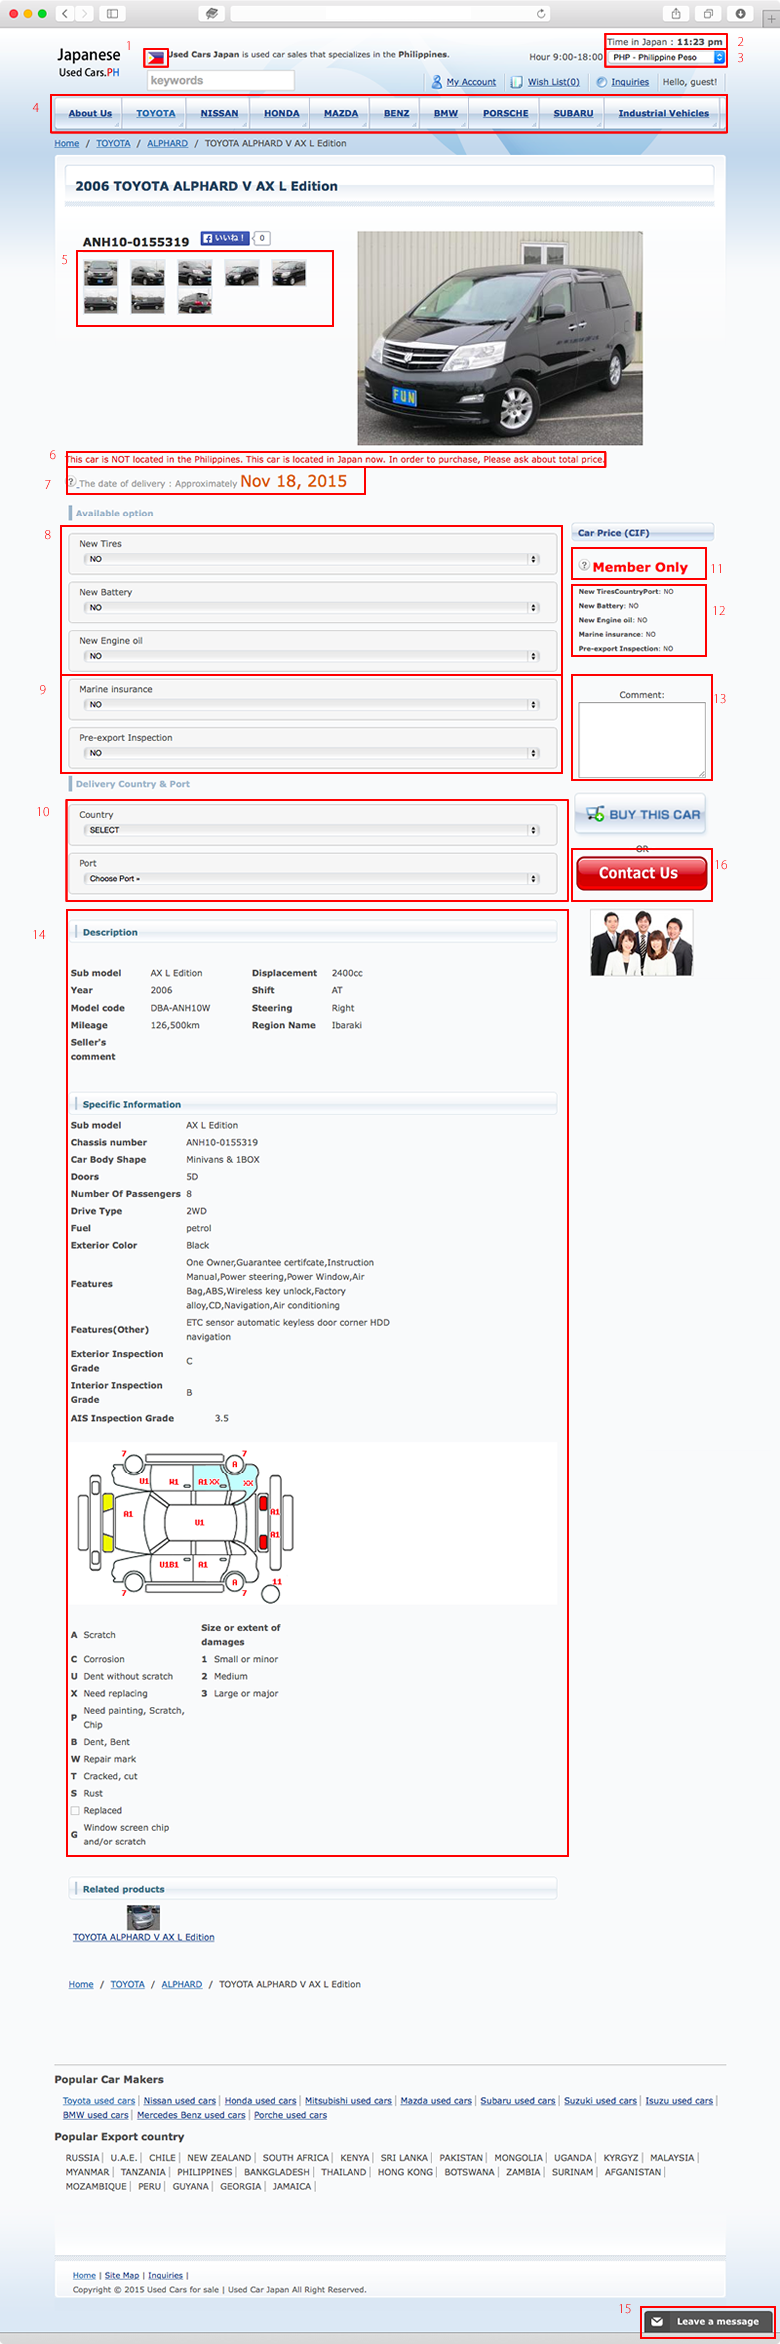Image resolution: width=780 pixels, height=2344 pixels.
Task: Click the browser share icon
Action: pos(676,13)
